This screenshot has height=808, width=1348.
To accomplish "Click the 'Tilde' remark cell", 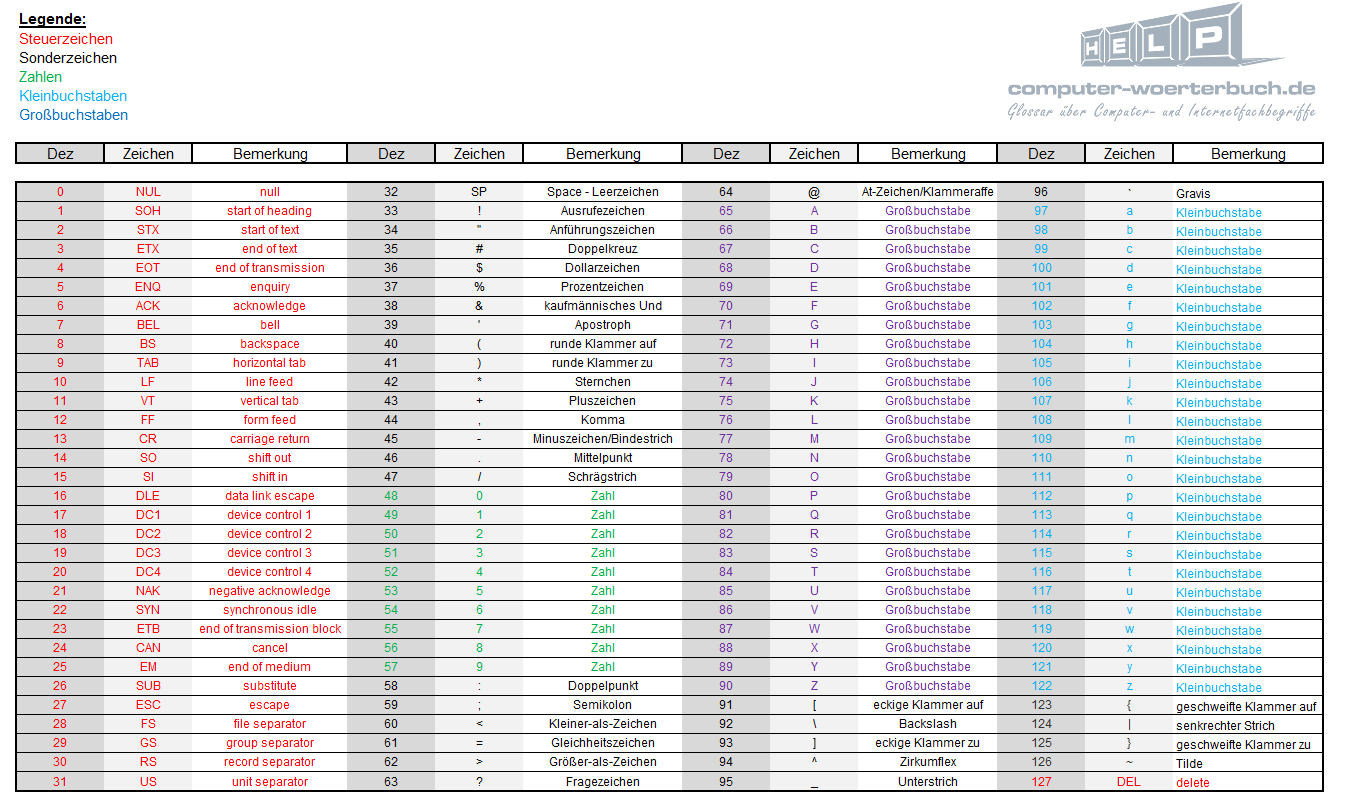I will 1248,762.
